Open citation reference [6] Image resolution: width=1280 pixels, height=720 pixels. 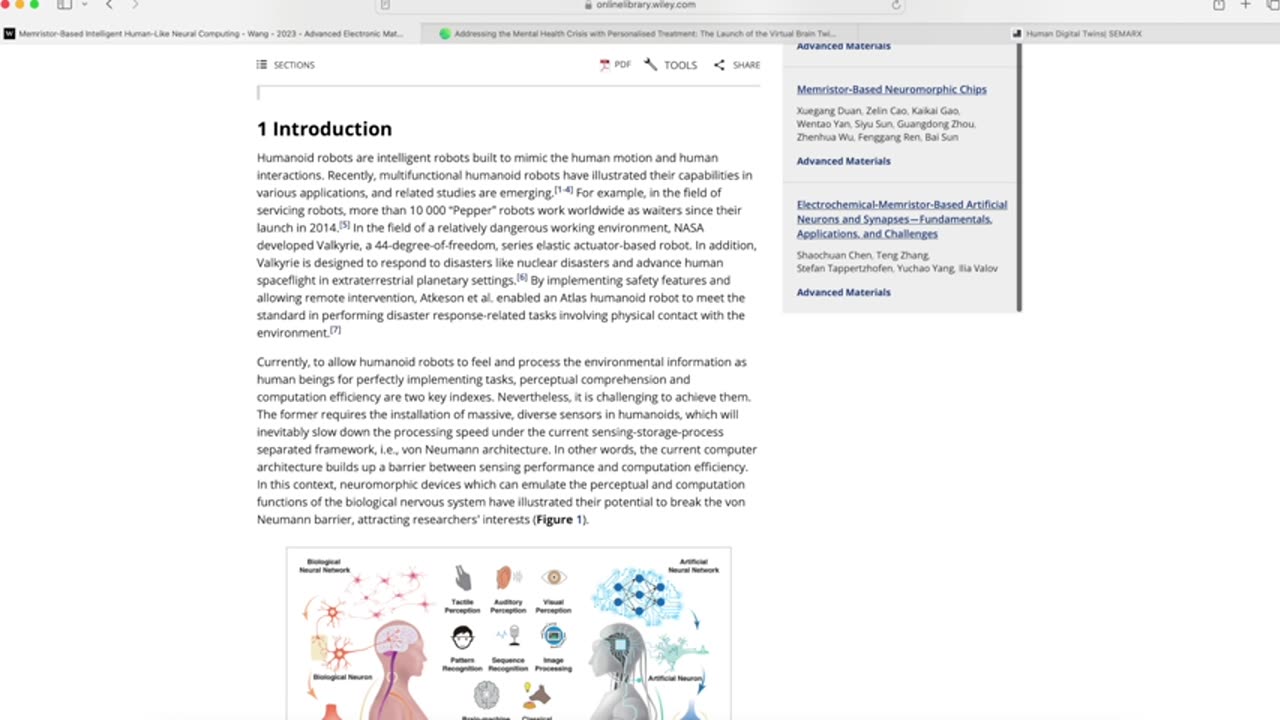click(522, 278)
